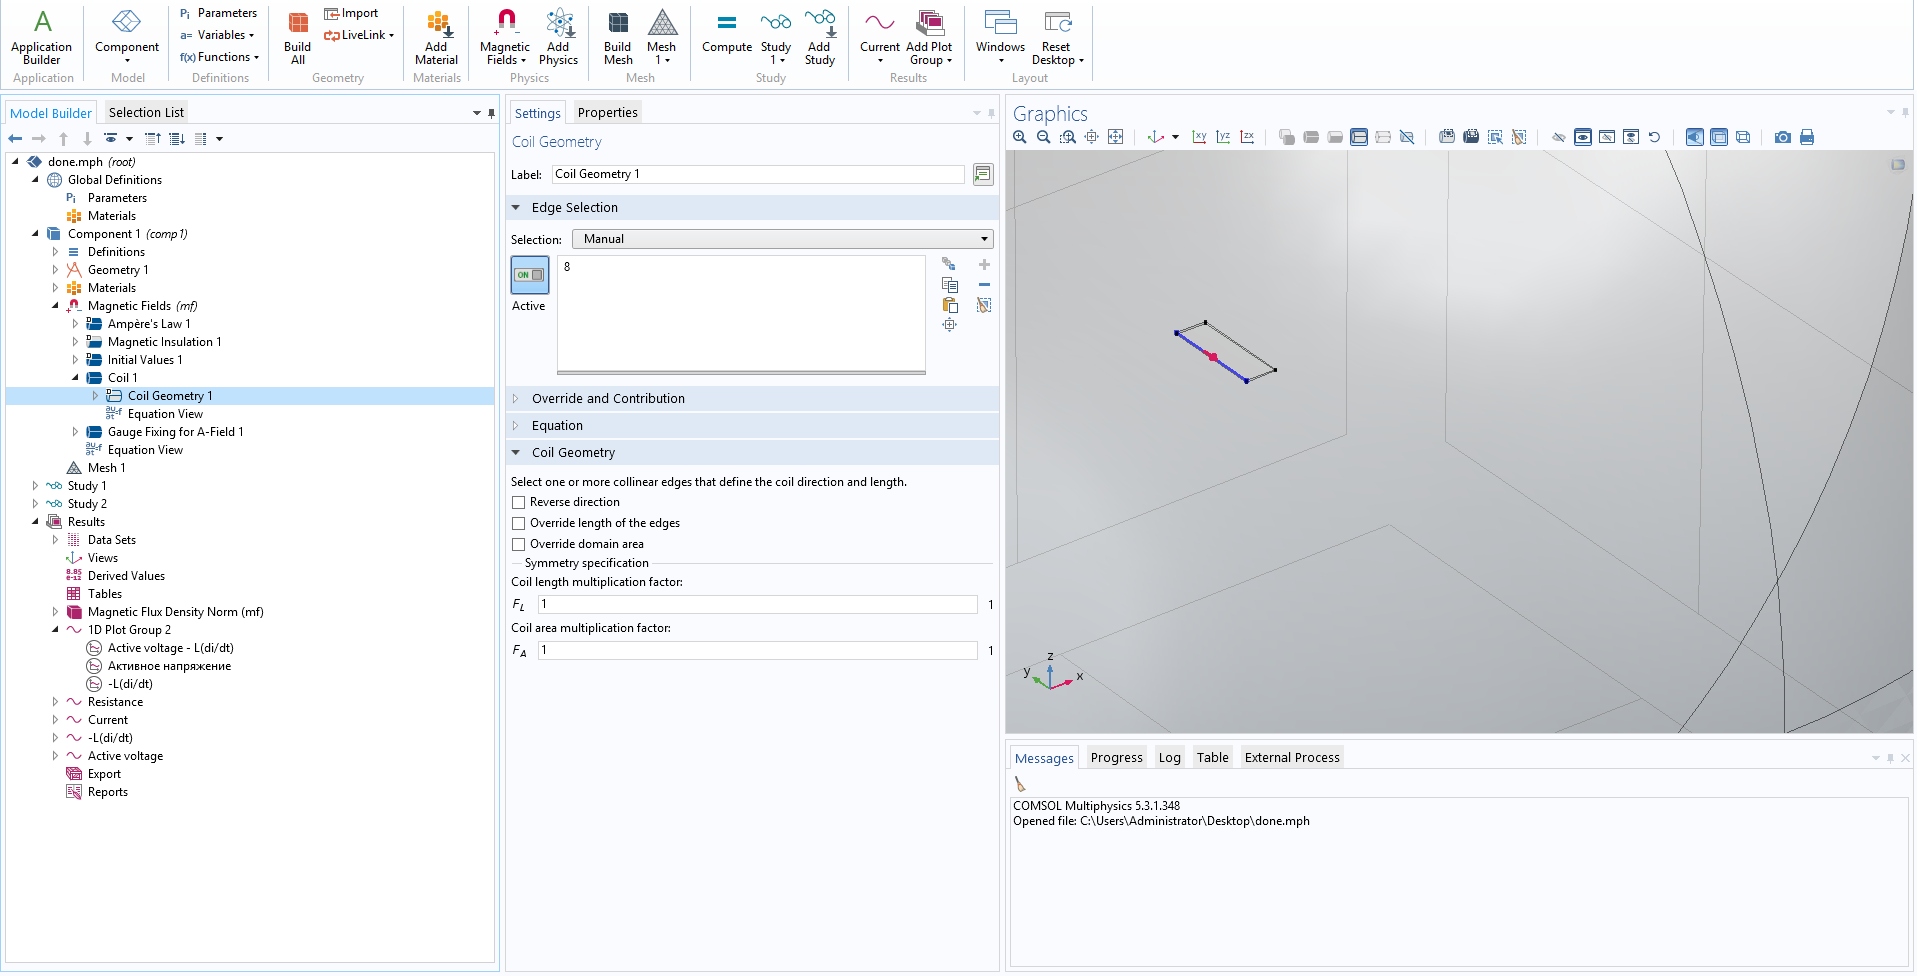The width and height of the screenshot is (1920, 976).
Task: Click the print graphics icon
Action: click(1806, 137)
